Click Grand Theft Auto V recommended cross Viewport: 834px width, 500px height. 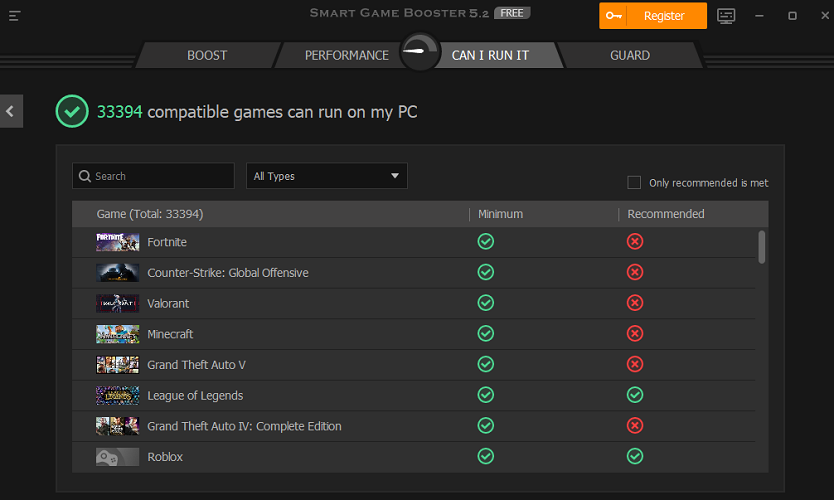[x=635, y=364]
